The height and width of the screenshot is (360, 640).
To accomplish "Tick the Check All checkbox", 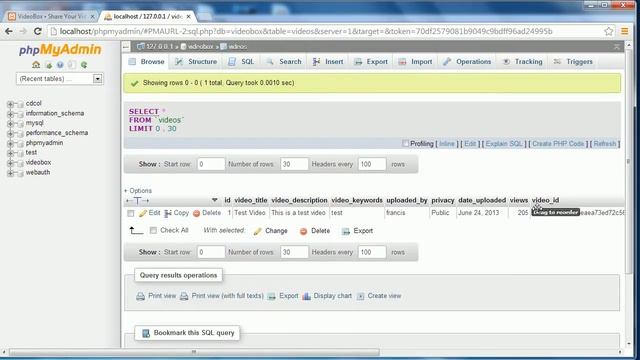I will coord(153,231).
